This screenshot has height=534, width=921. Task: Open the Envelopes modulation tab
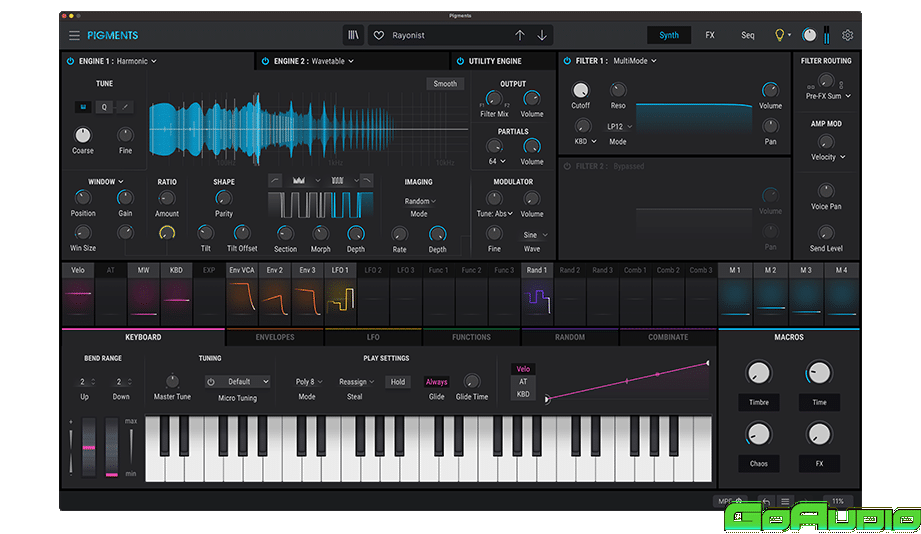coord(275,337)
